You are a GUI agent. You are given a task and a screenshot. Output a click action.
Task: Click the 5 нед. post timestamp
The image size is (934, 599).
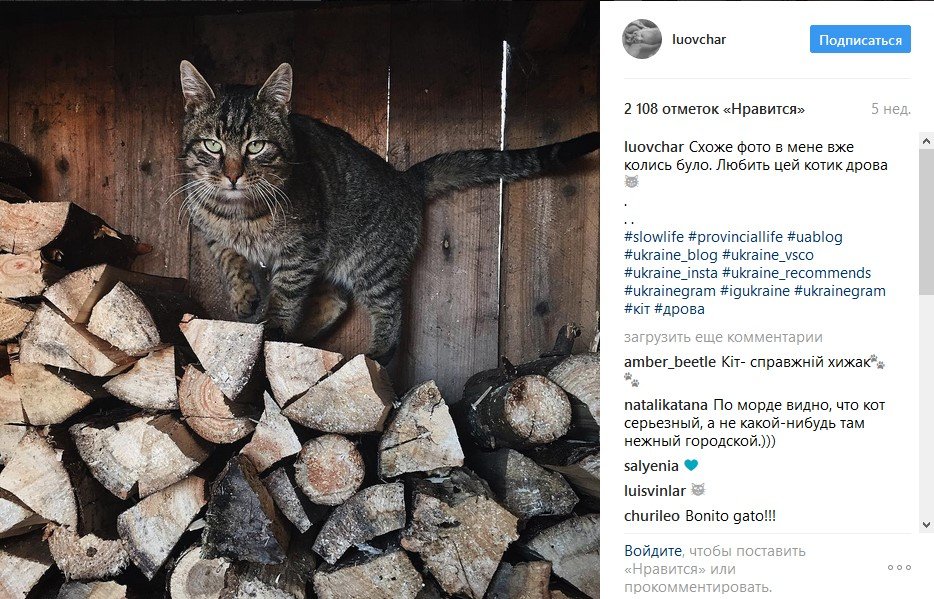pyautogui.click(x=891, y=109)
